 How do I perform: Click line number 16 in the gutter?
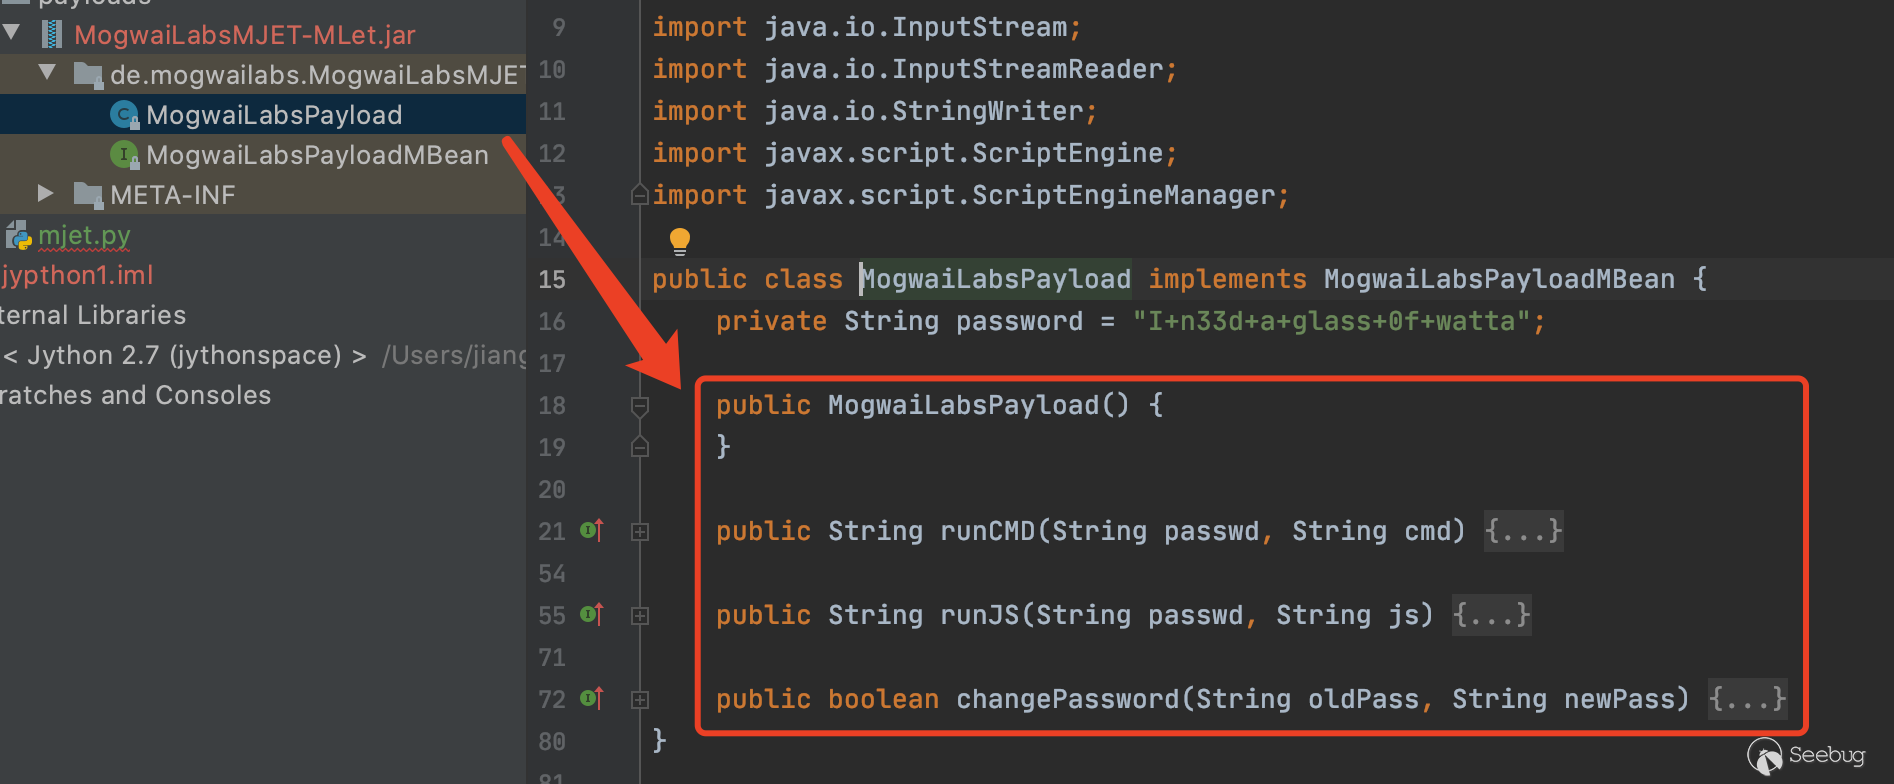click(x=552, y=321)
